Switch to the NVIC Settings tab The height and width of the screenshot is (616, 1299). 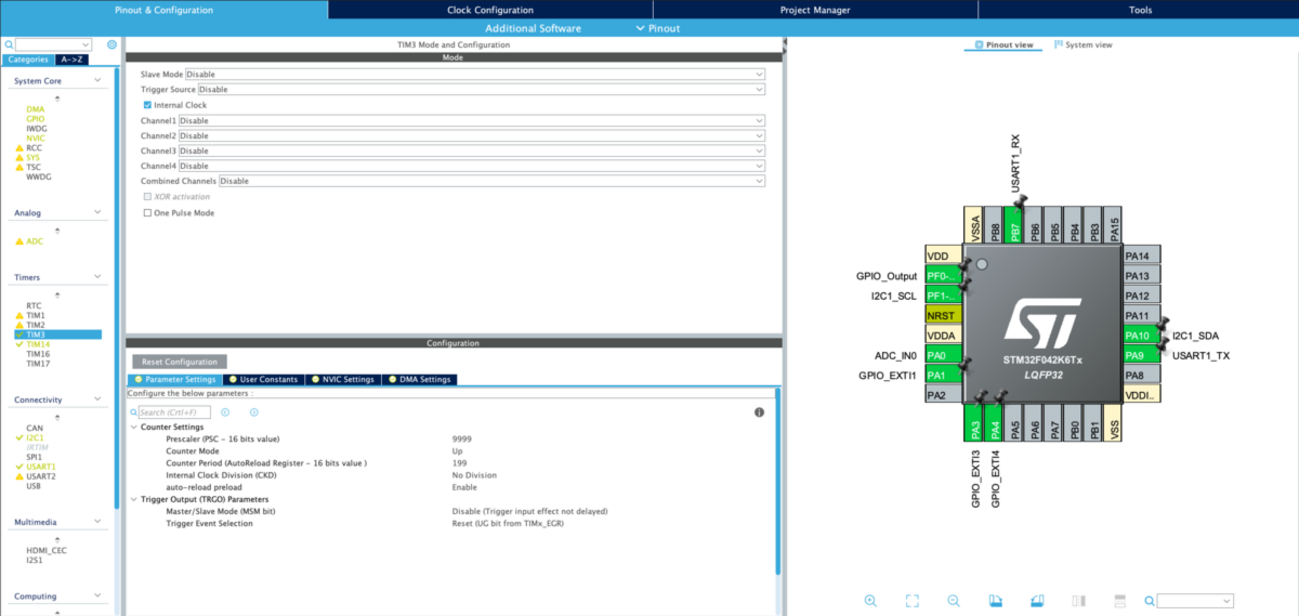343,380
